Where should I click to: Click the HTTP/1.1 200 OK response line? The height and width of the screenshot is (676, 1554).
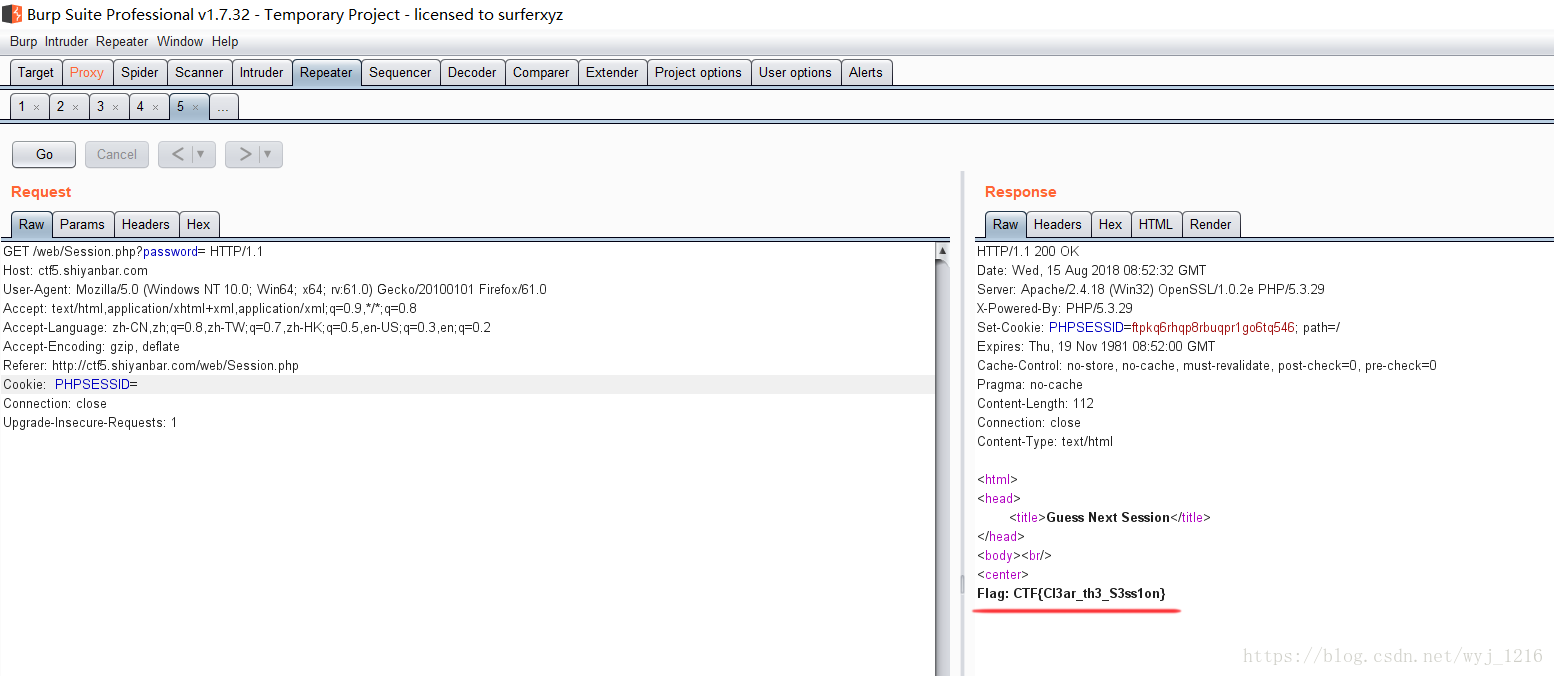pyautogui.click(x=1028, y=251)
